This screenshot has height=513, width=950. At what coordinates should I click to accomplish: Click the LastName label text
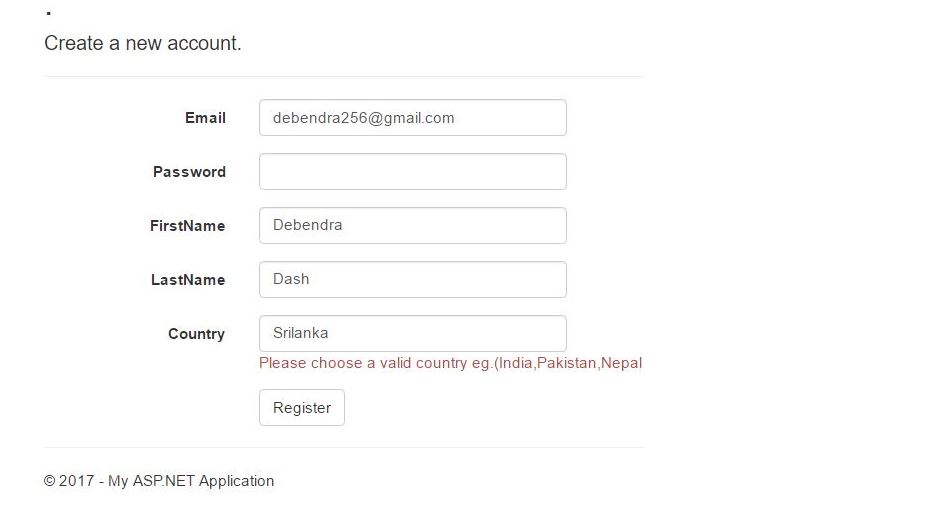188,280
